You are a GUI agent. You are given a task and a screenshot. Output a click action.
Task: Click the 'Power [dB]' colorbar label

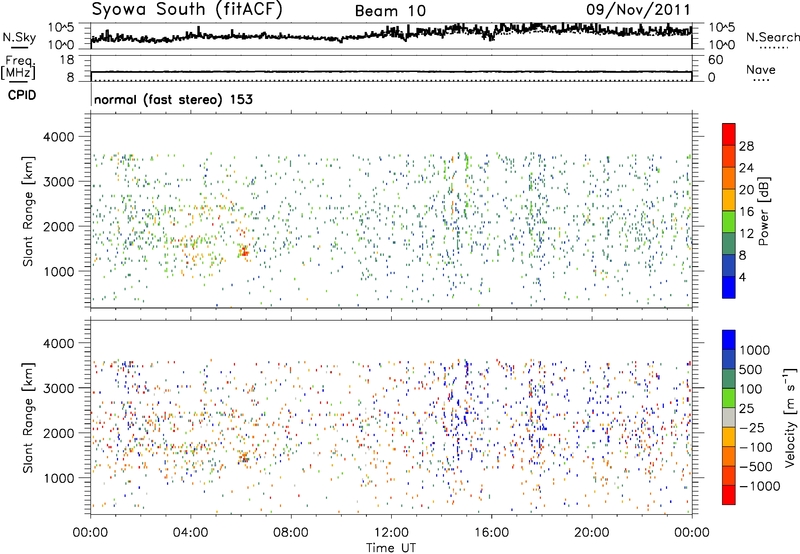[x=763, y=211]
